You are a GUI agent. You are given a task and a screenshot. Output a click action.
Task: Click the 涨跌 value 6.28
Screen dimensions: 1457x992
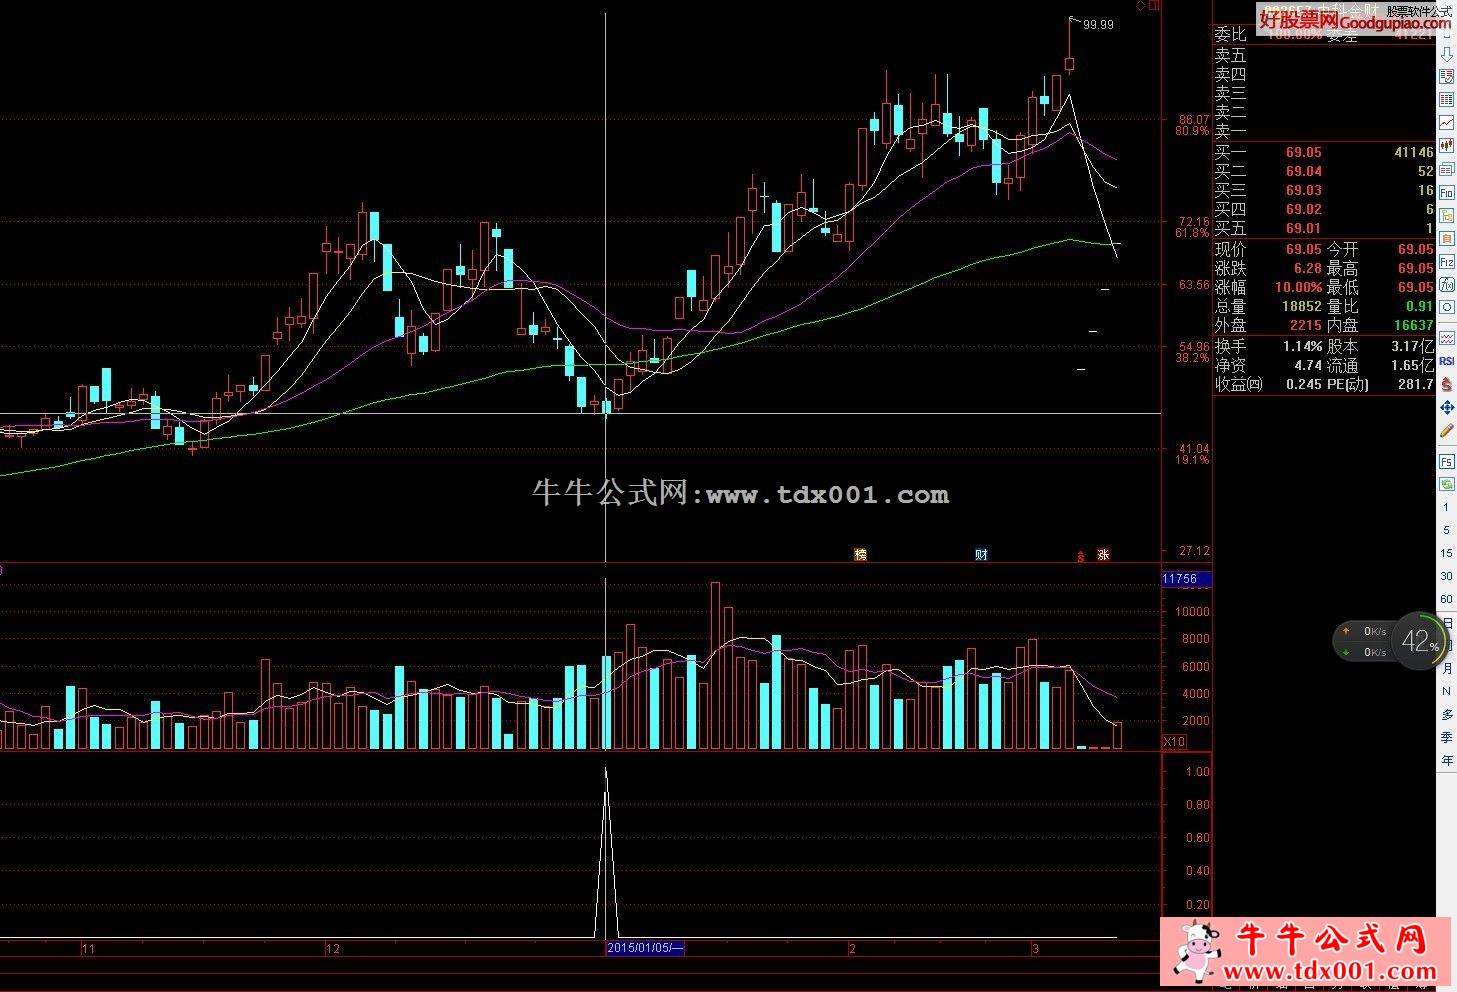click(x=1307, y=268)
